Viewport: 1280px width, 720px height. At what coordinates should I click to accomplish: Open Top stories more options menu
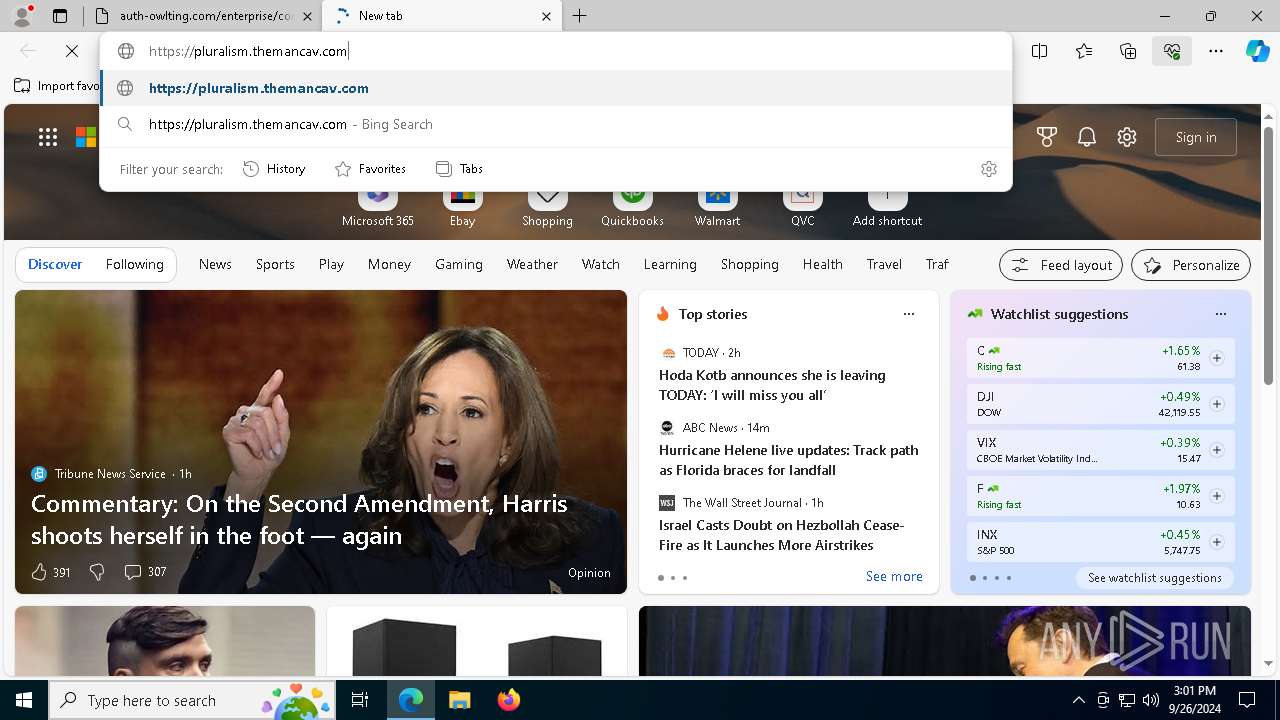coord(909,314)
